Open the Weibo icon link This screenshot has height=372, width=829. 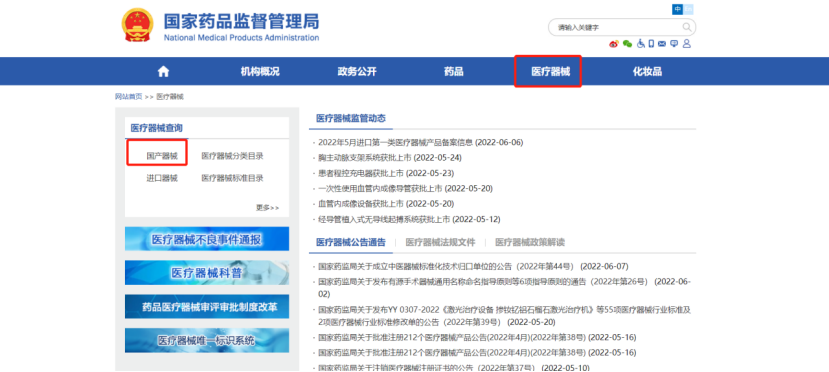614,44
